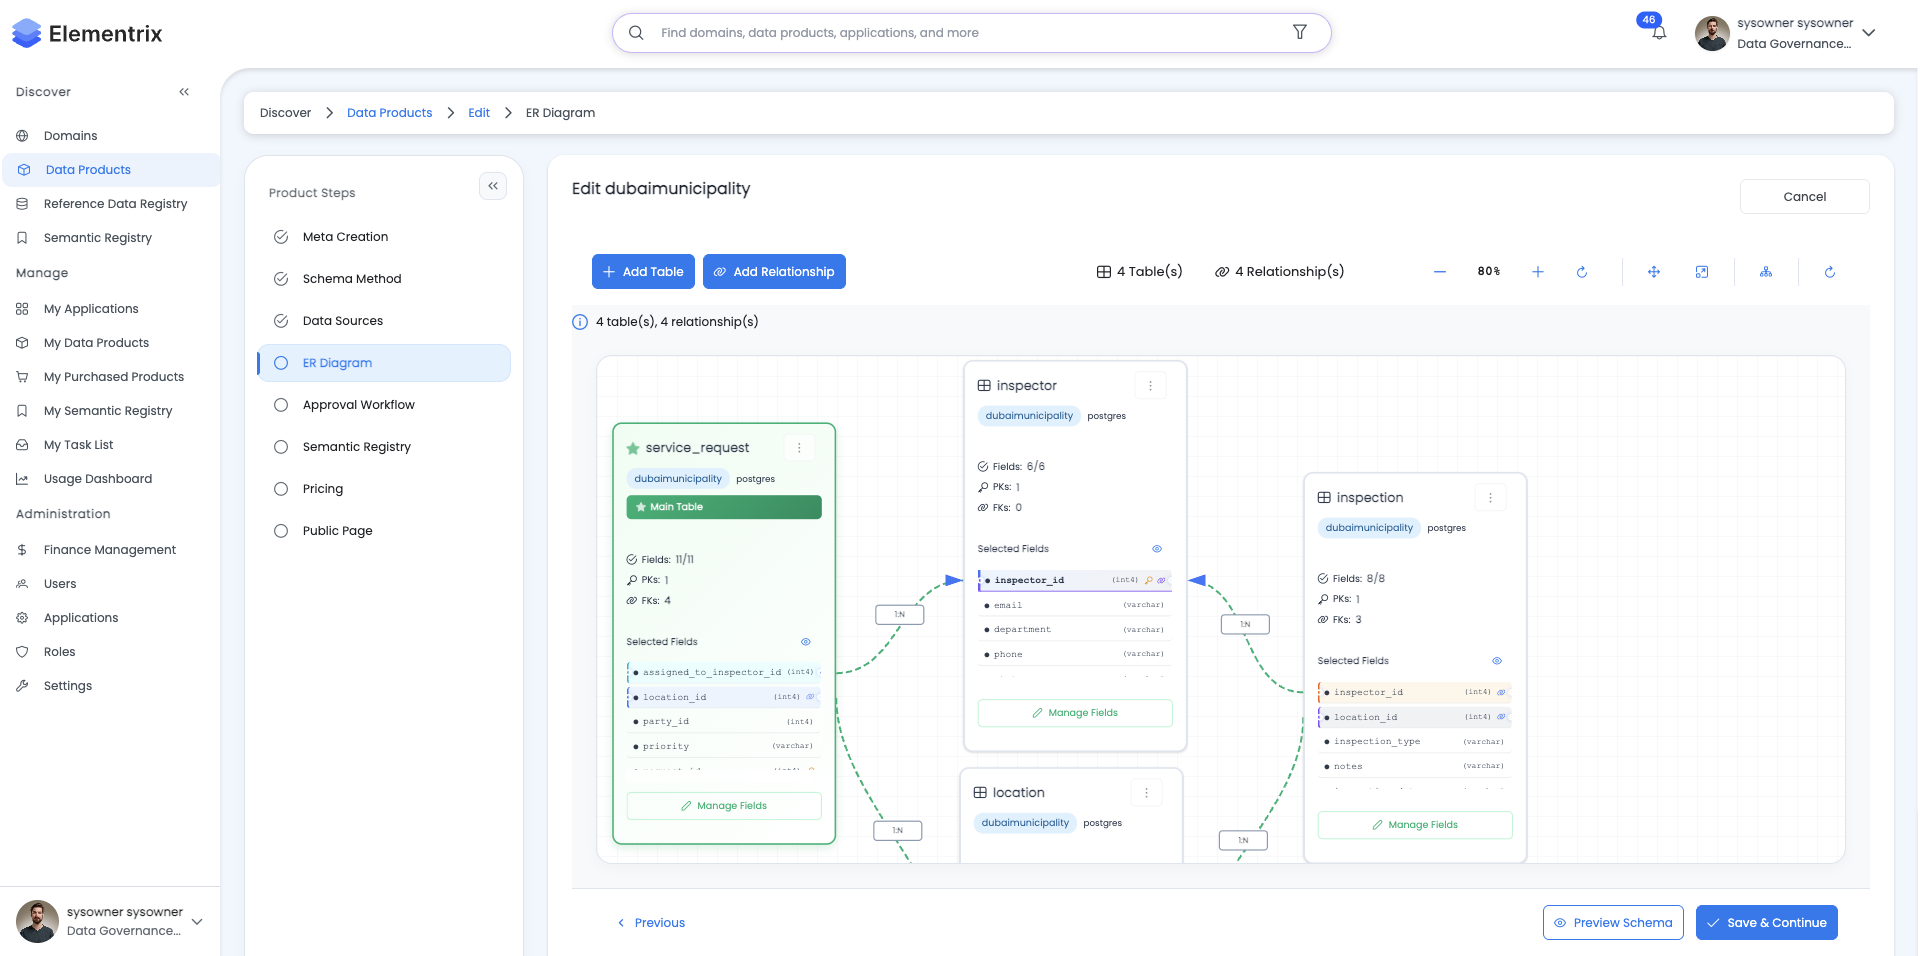The height and width of the screenshot is (956, 1920).
Task: Zoom in using the plus icon
Action: tap(1537, 272)
